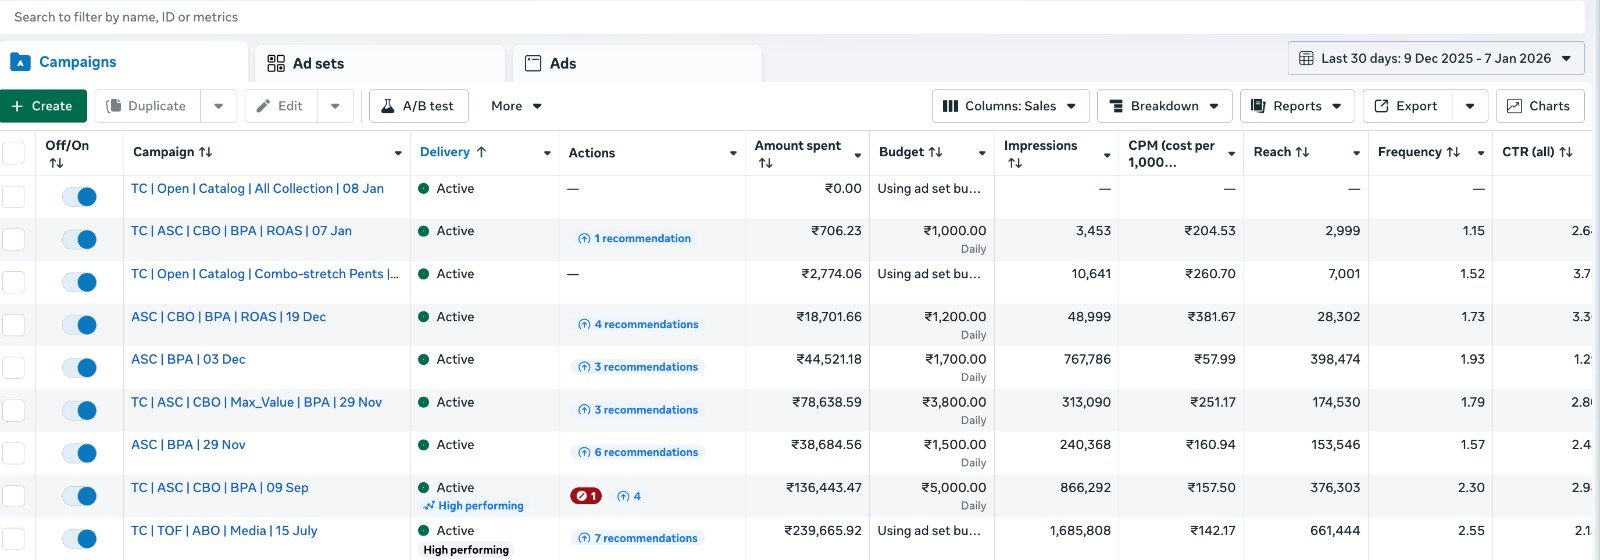Open the A/B test tool
The height and width of the screenshot is (560, 1600).
click(x=418, y=106)
